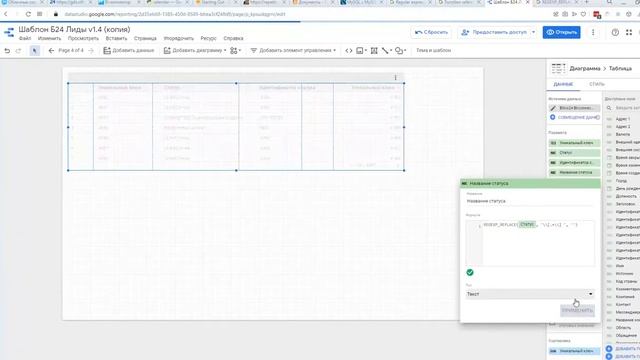Insert URL embed code icon

[x=349, y=51]
